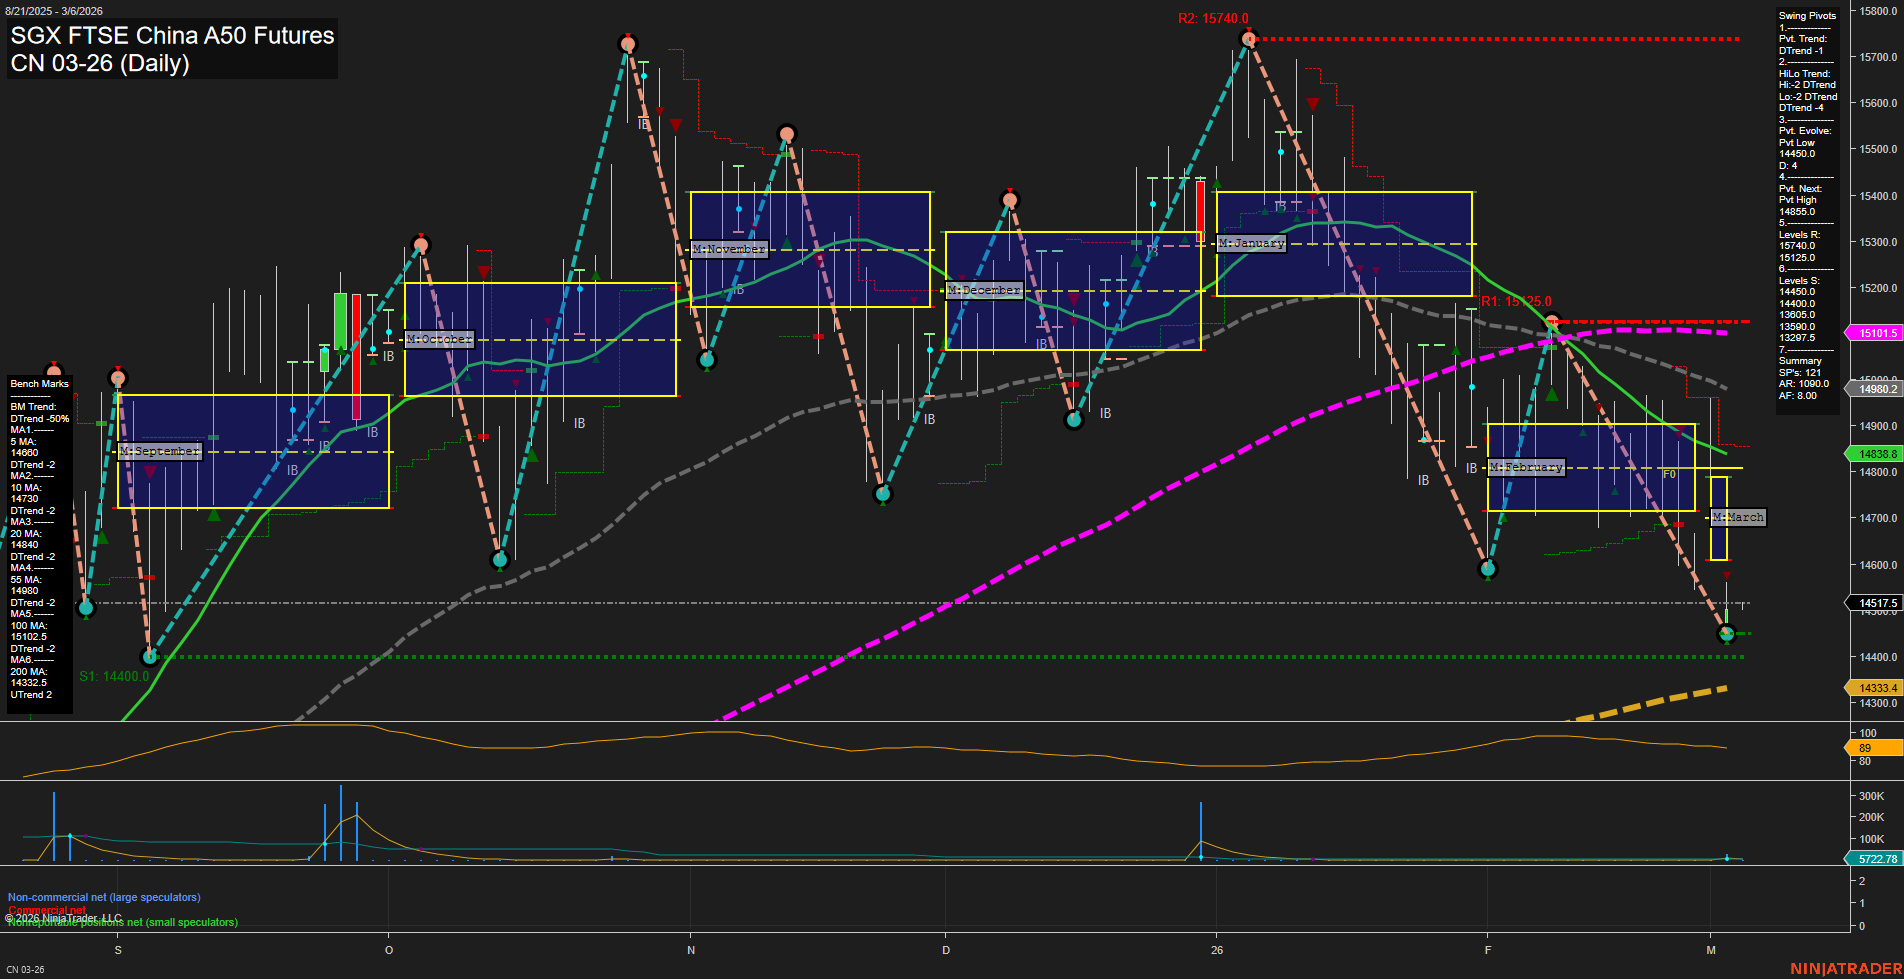
Task: Click the S1: 14400.0 support label
Action: [x=115, y=676]
